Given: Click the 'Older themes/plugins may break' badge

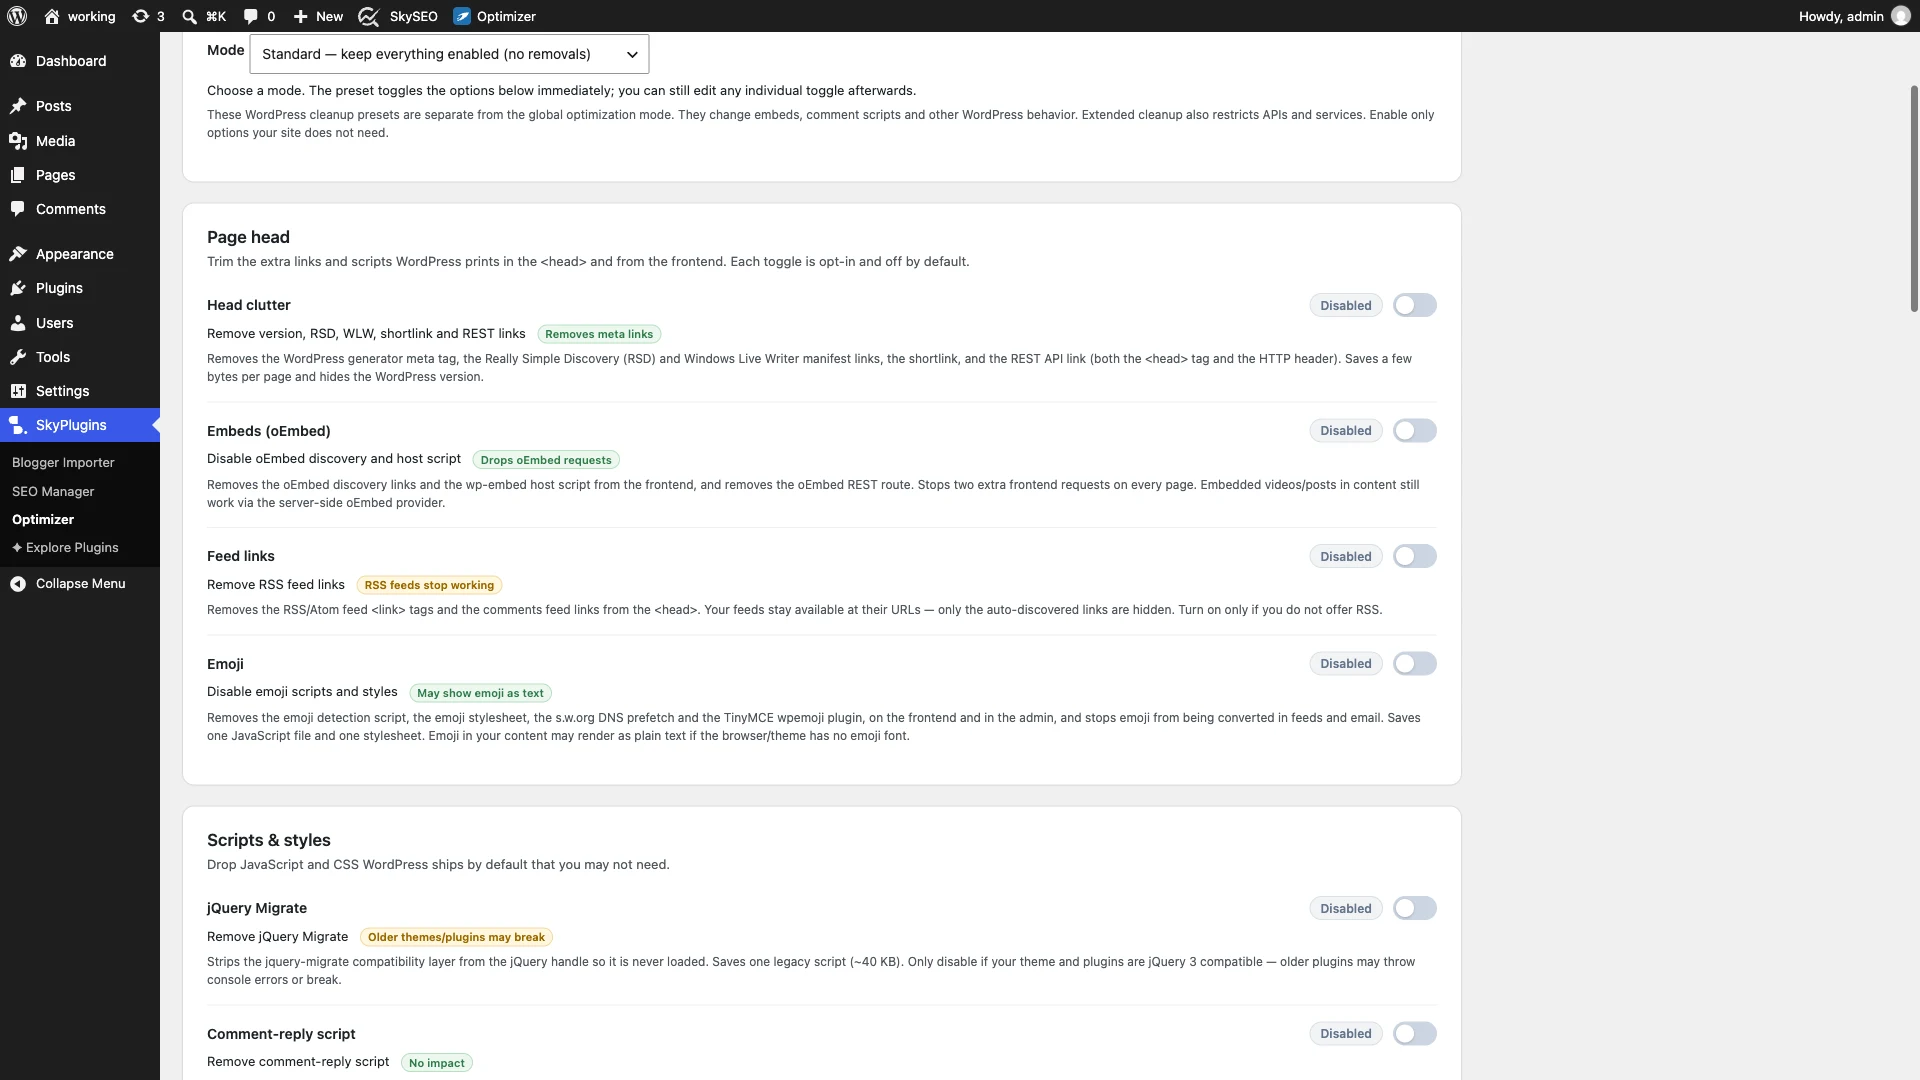Looking at the screenshot, I should 456,937.
